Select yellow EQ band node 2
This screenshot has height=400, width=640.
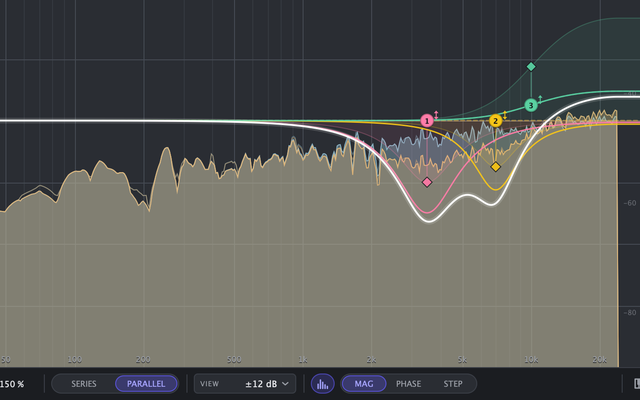tap(496, 121)
